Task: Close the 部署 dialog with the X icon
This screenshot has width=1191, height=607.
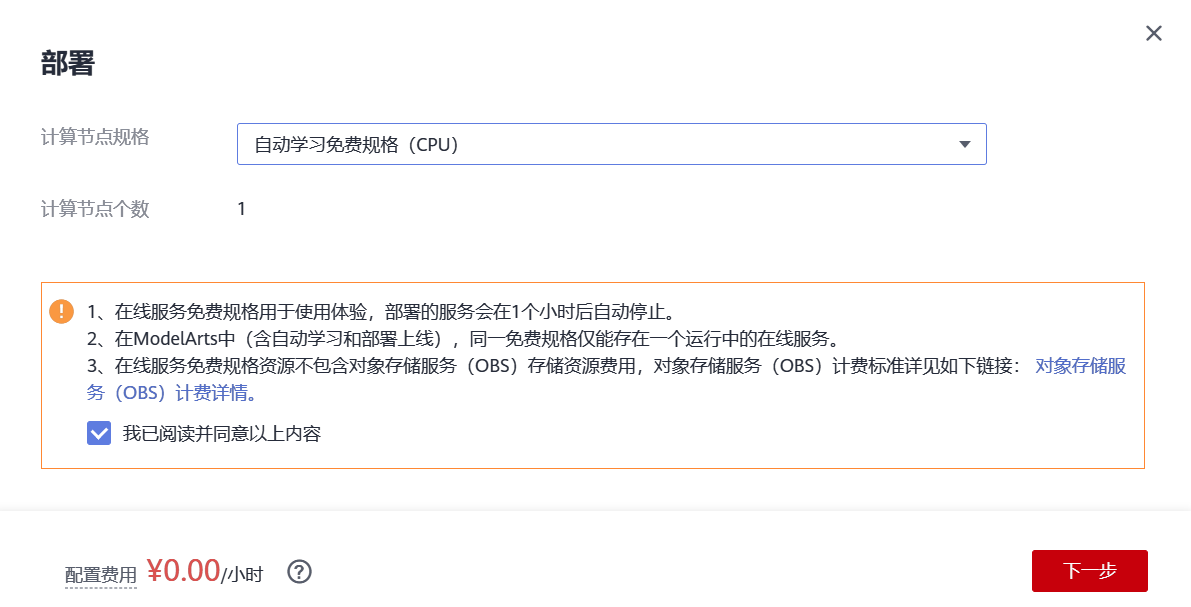Action: point(1154,34)
